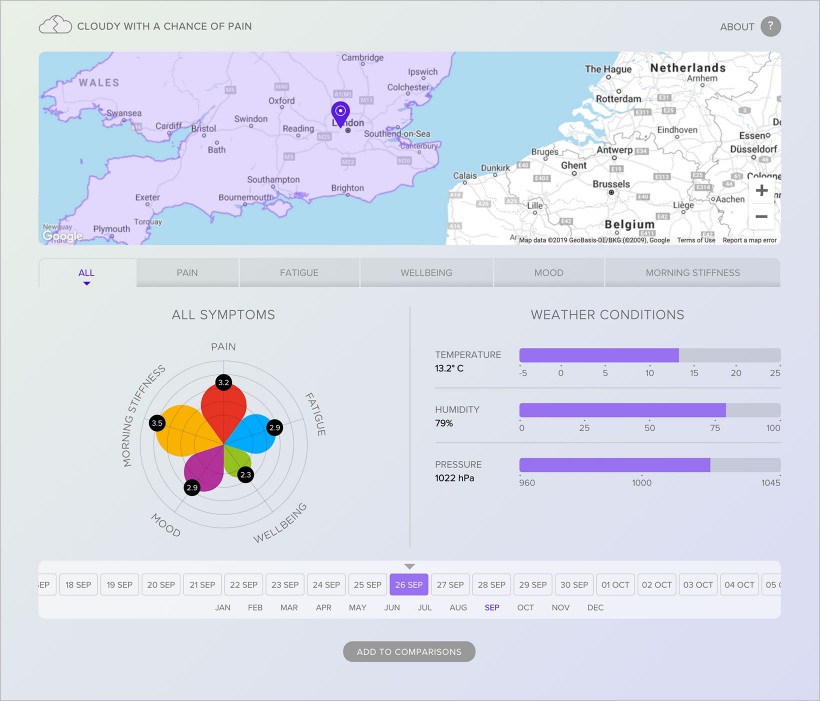Click the orange Morning Stiffness petal

[186, 431]
